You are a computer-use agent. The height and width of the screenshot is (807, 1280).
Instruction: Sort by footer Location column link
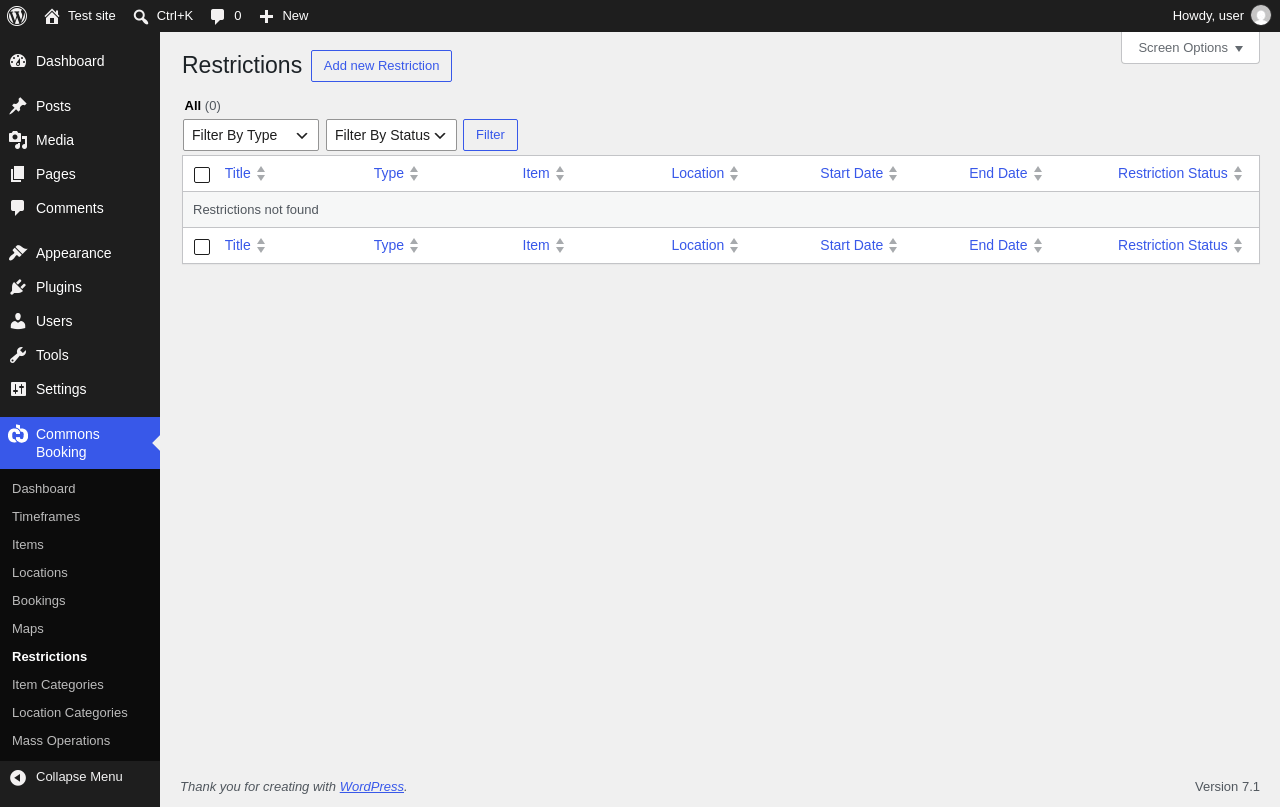698,245
